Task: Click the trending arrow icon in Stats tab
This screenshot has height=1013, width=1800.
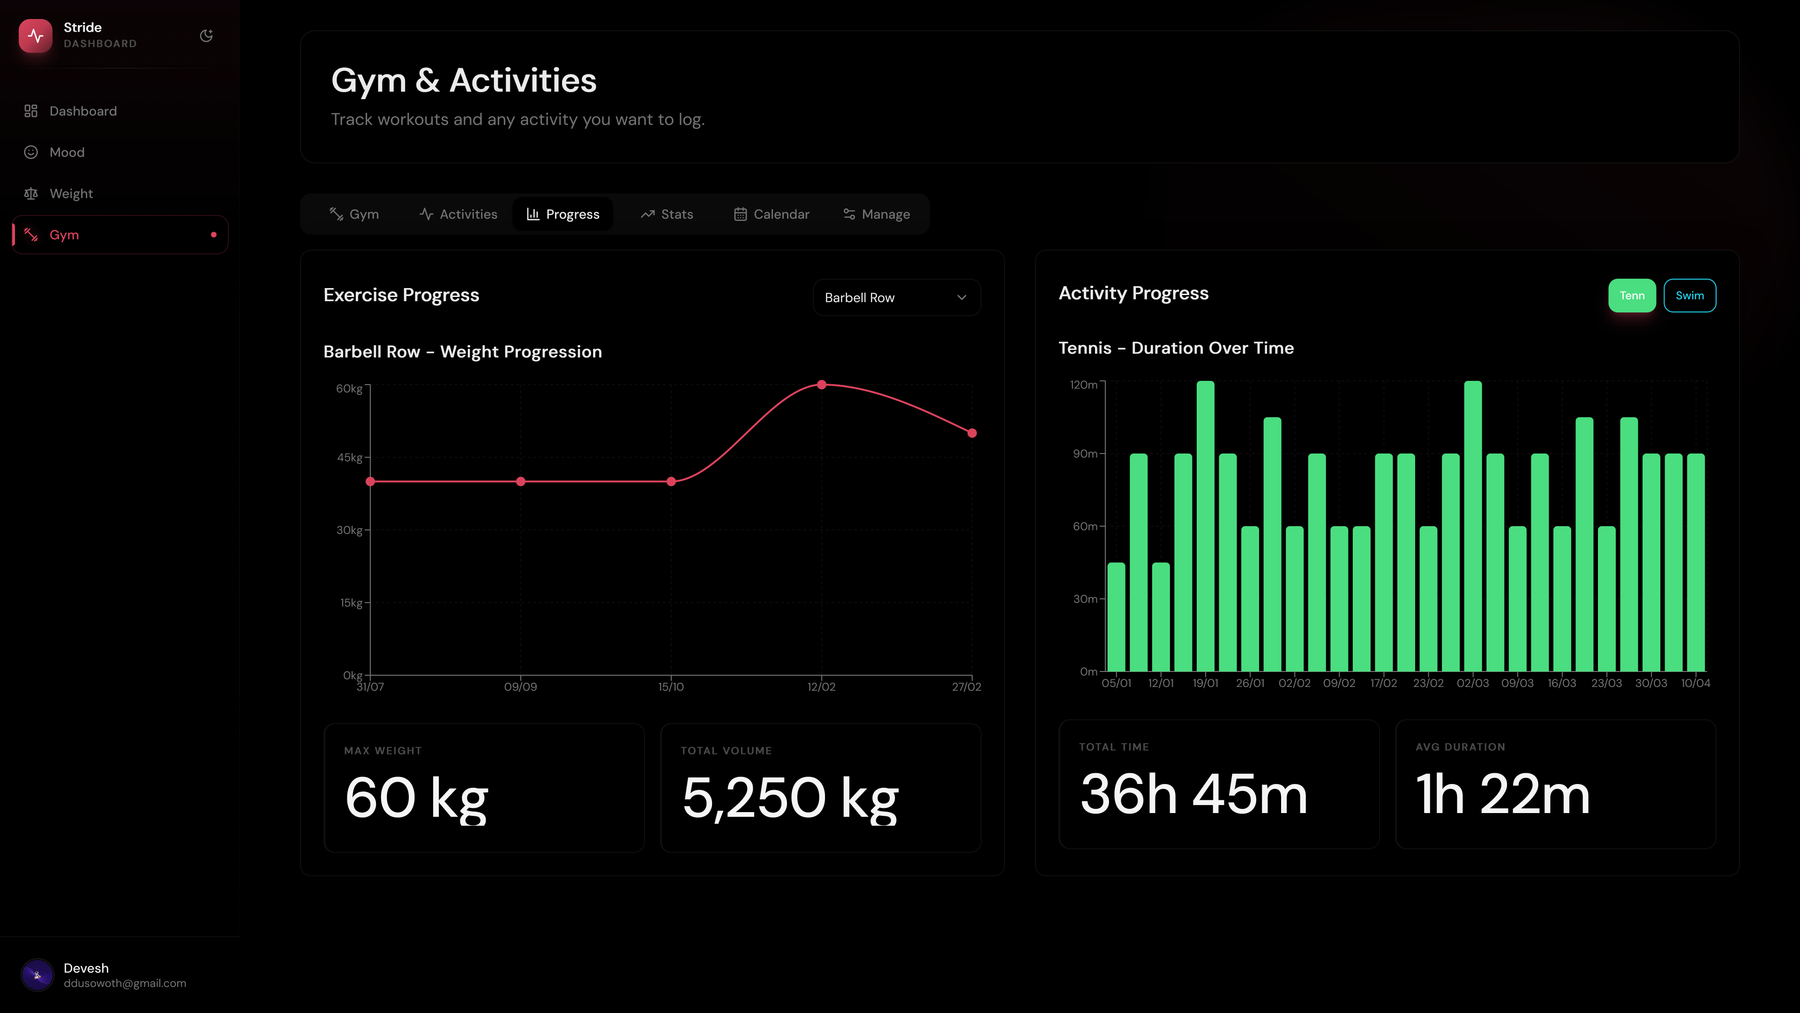Action: tap(648, 214)
